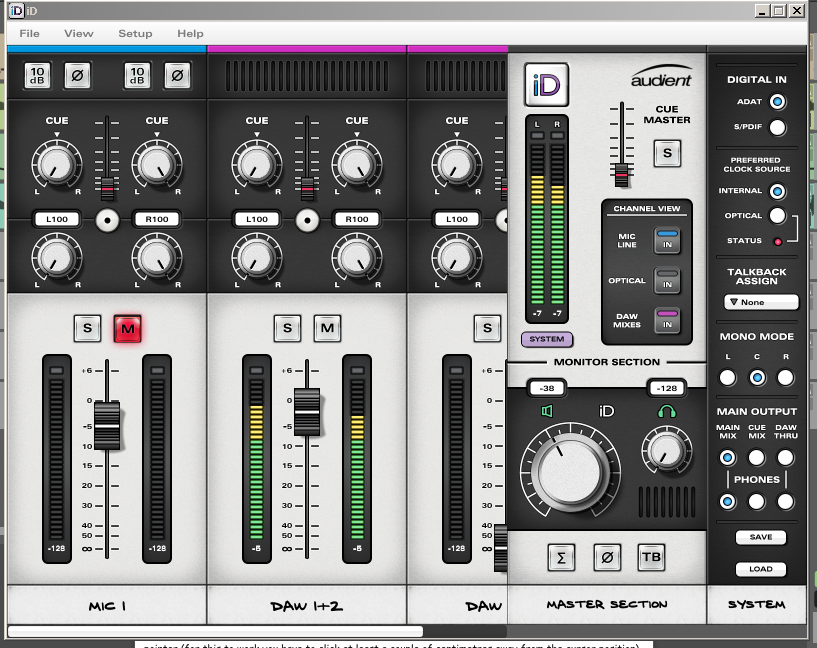
Task: Click the MIC 1 cue level fader
Action: pyautogui.click(x=107, y=189)
